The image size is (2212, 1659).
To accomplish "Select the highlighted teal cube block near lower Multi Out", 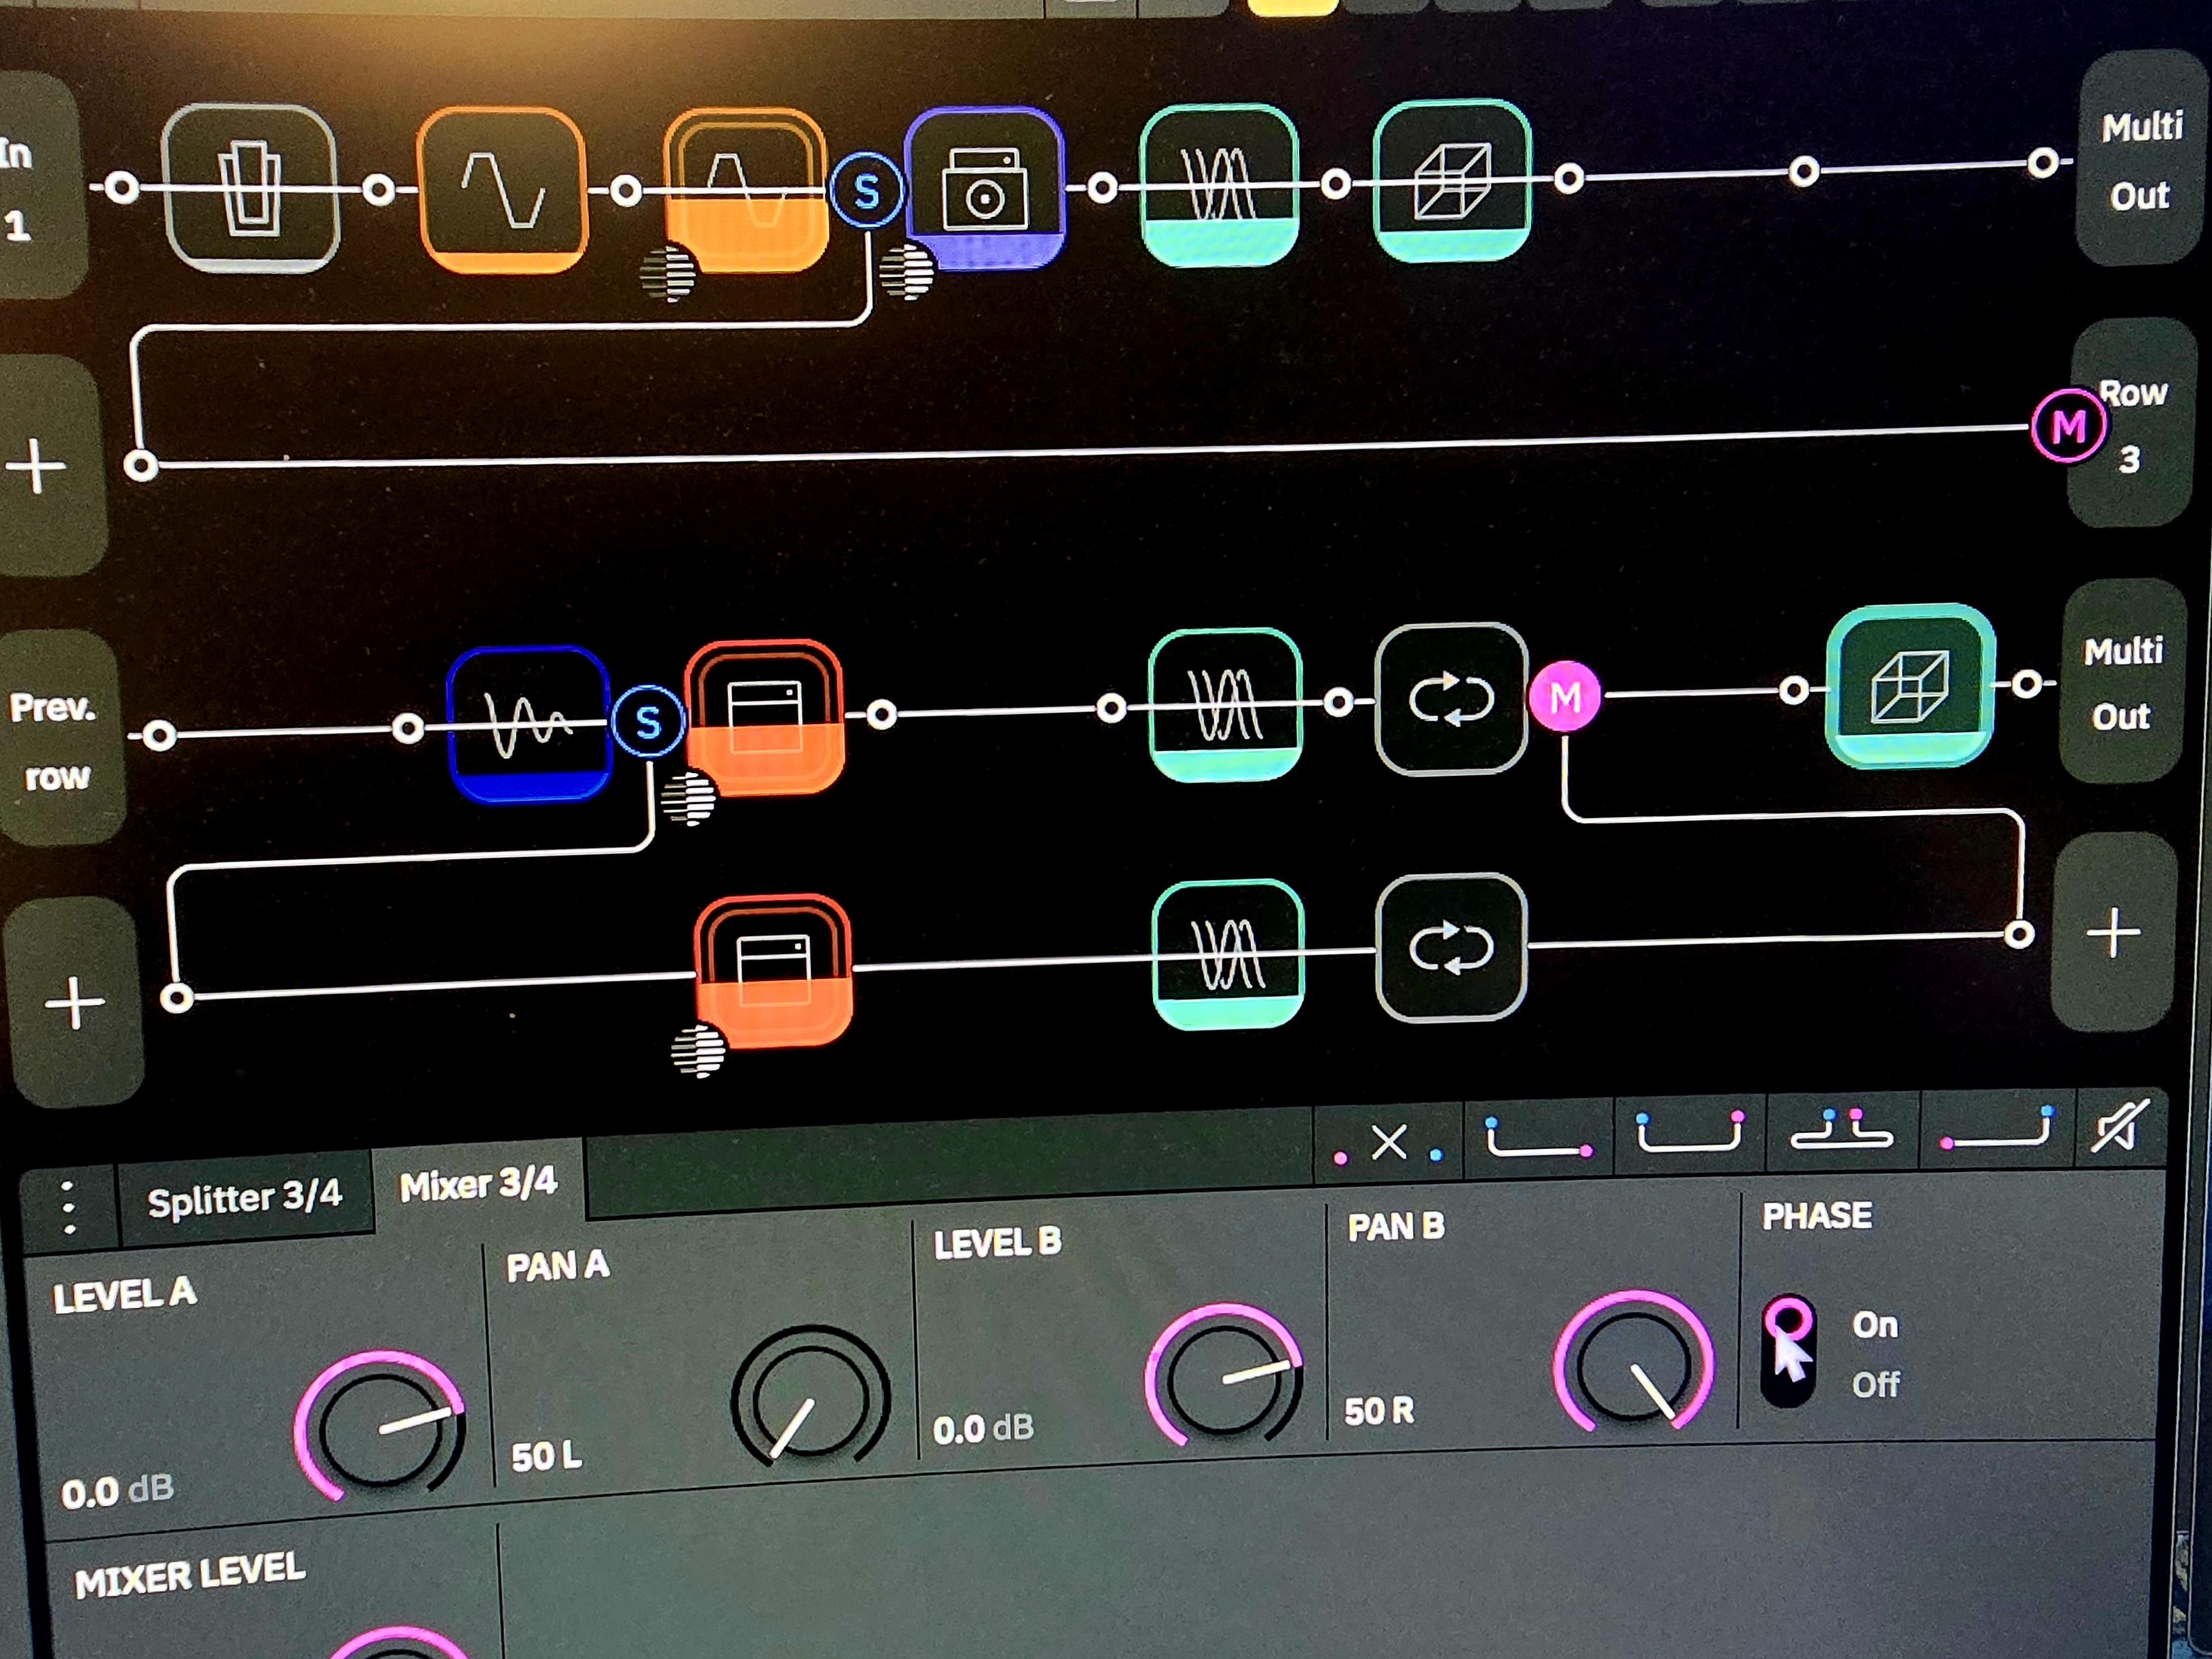I will [1909, 686].
